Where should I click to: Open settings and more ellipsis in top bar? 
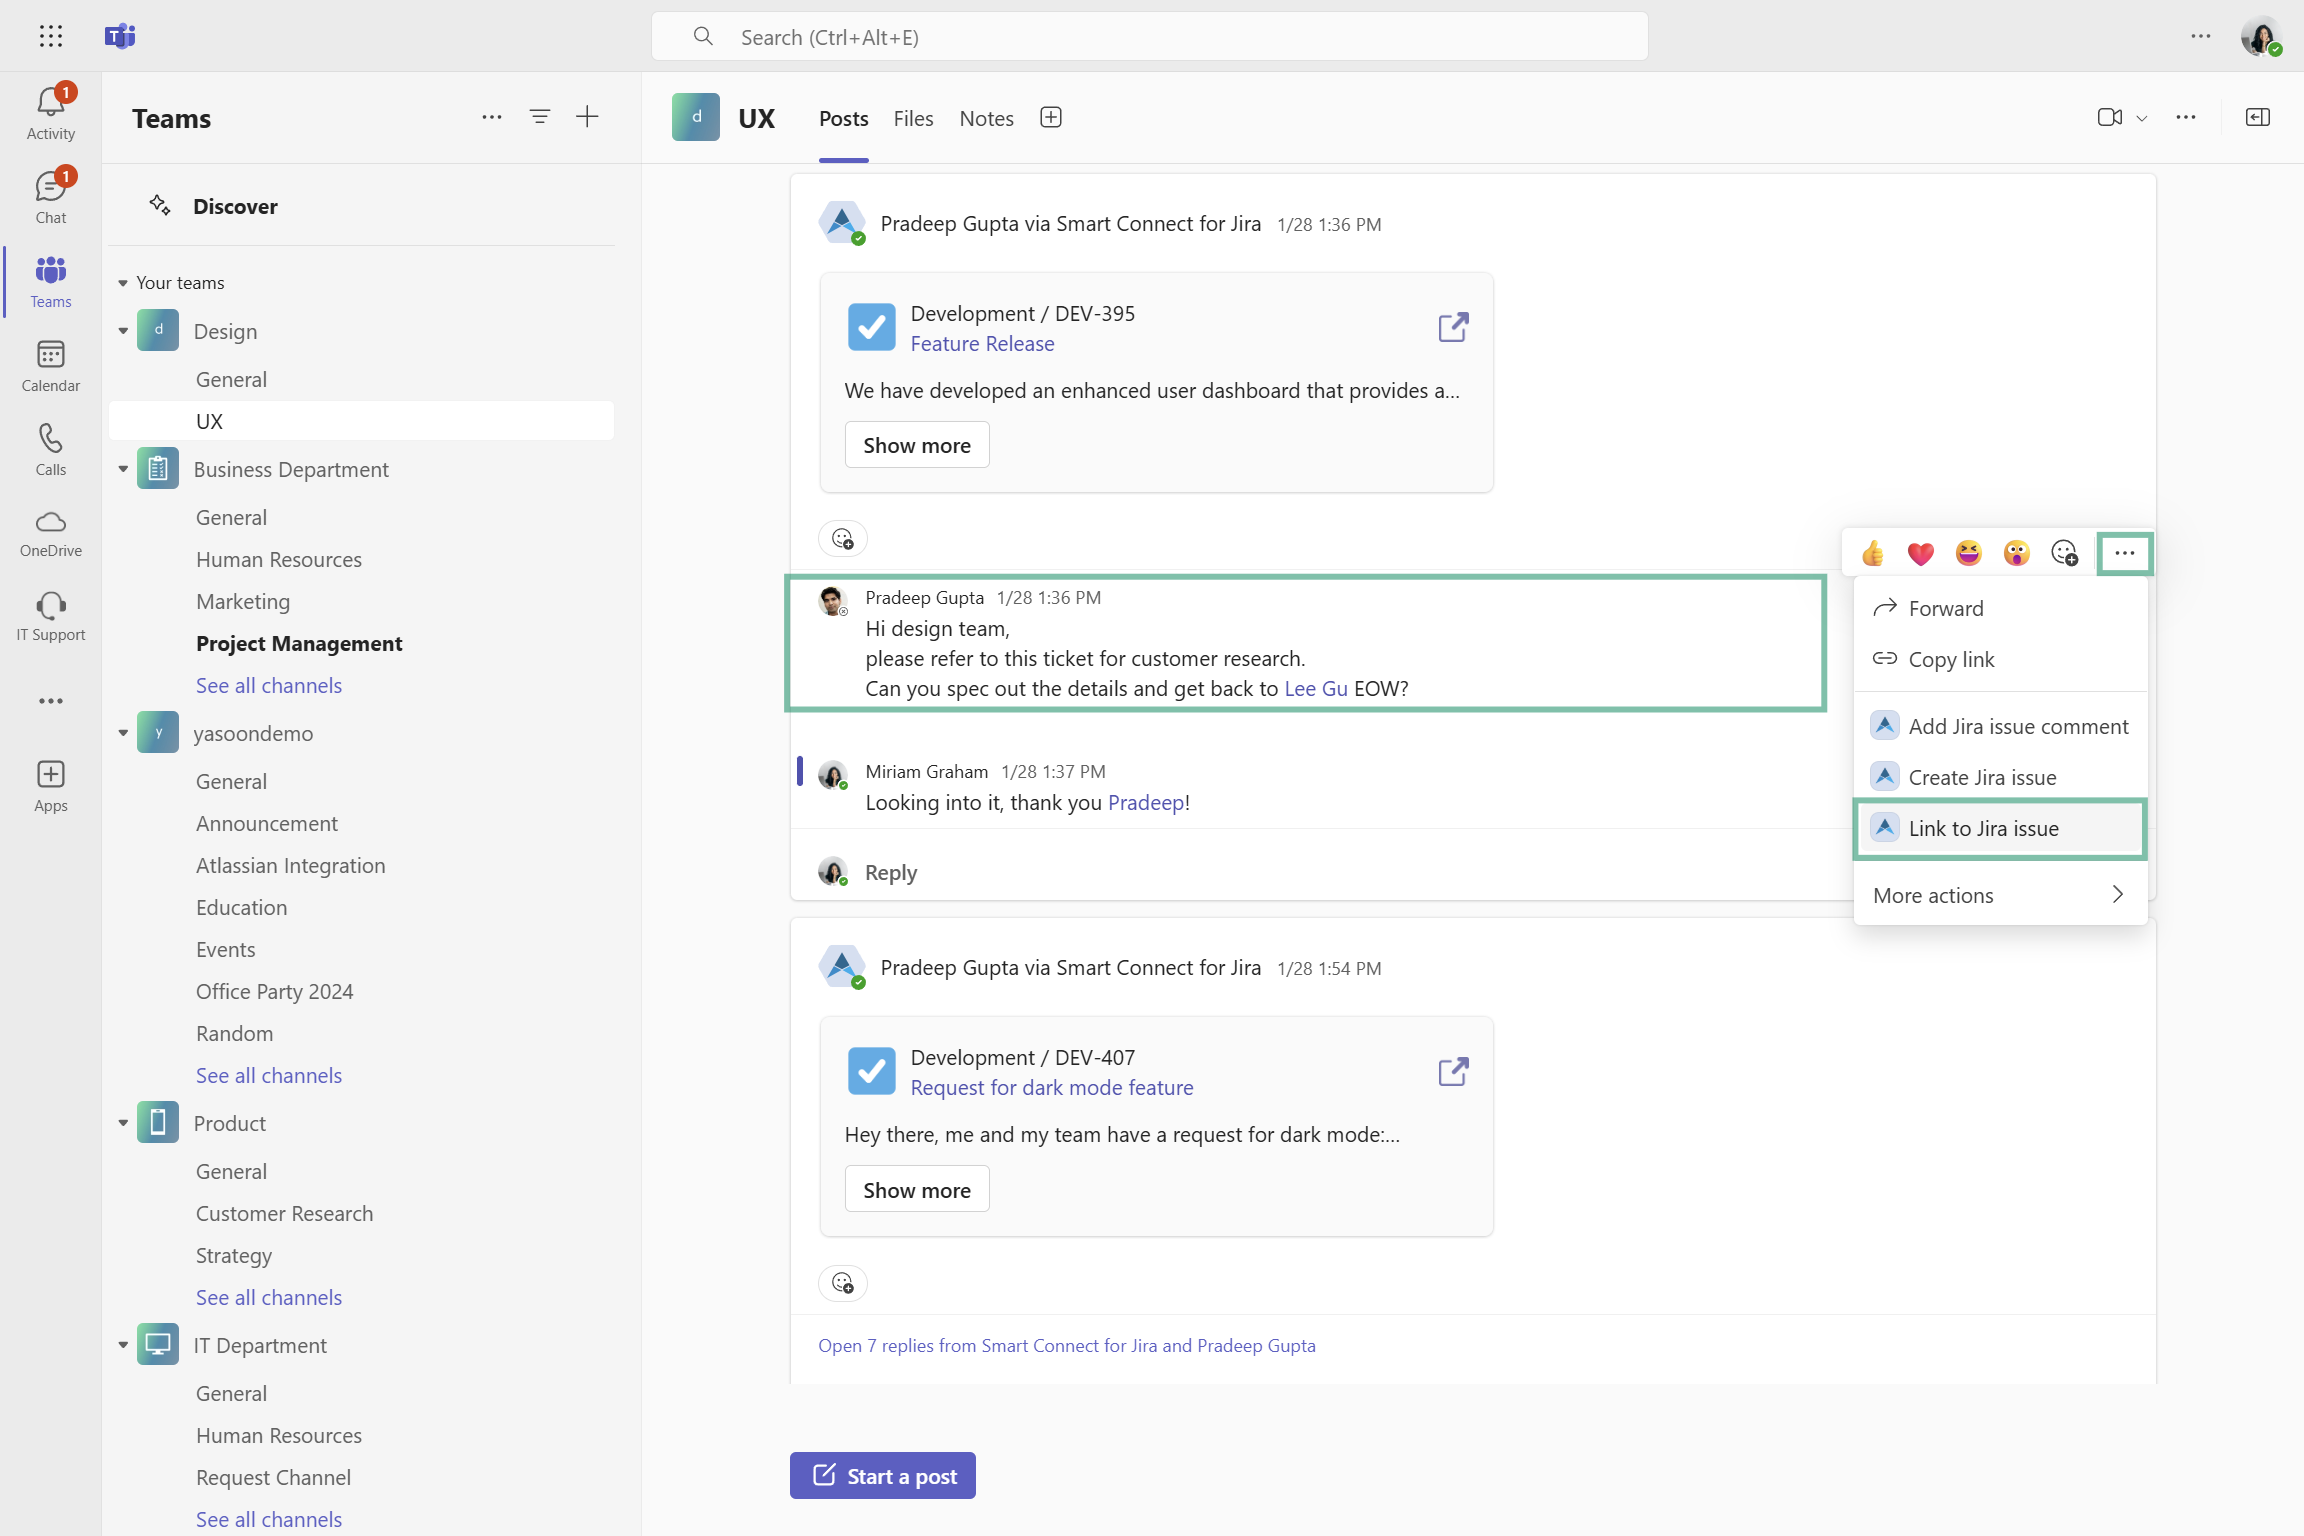click(x=2201, y=36)
